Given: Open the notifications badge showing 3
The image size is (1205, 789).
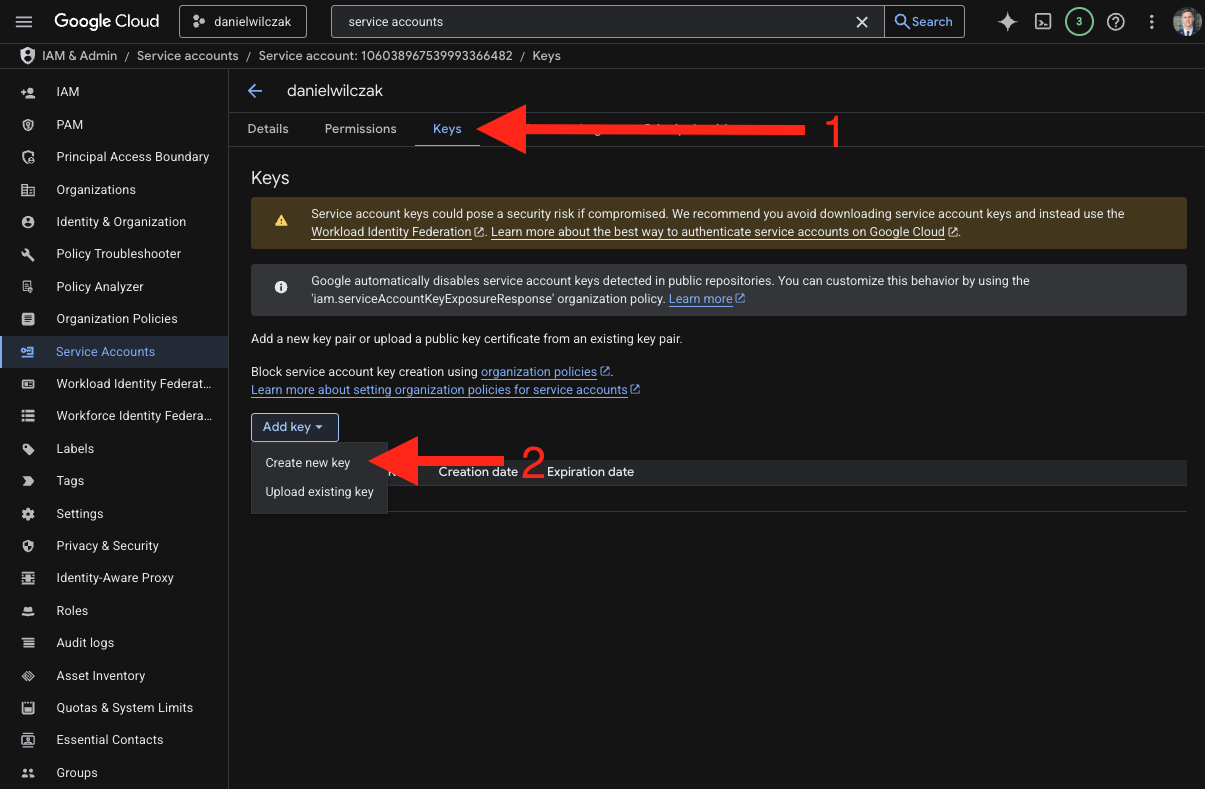Looking at the screenshot, I should coord(1079,22).
